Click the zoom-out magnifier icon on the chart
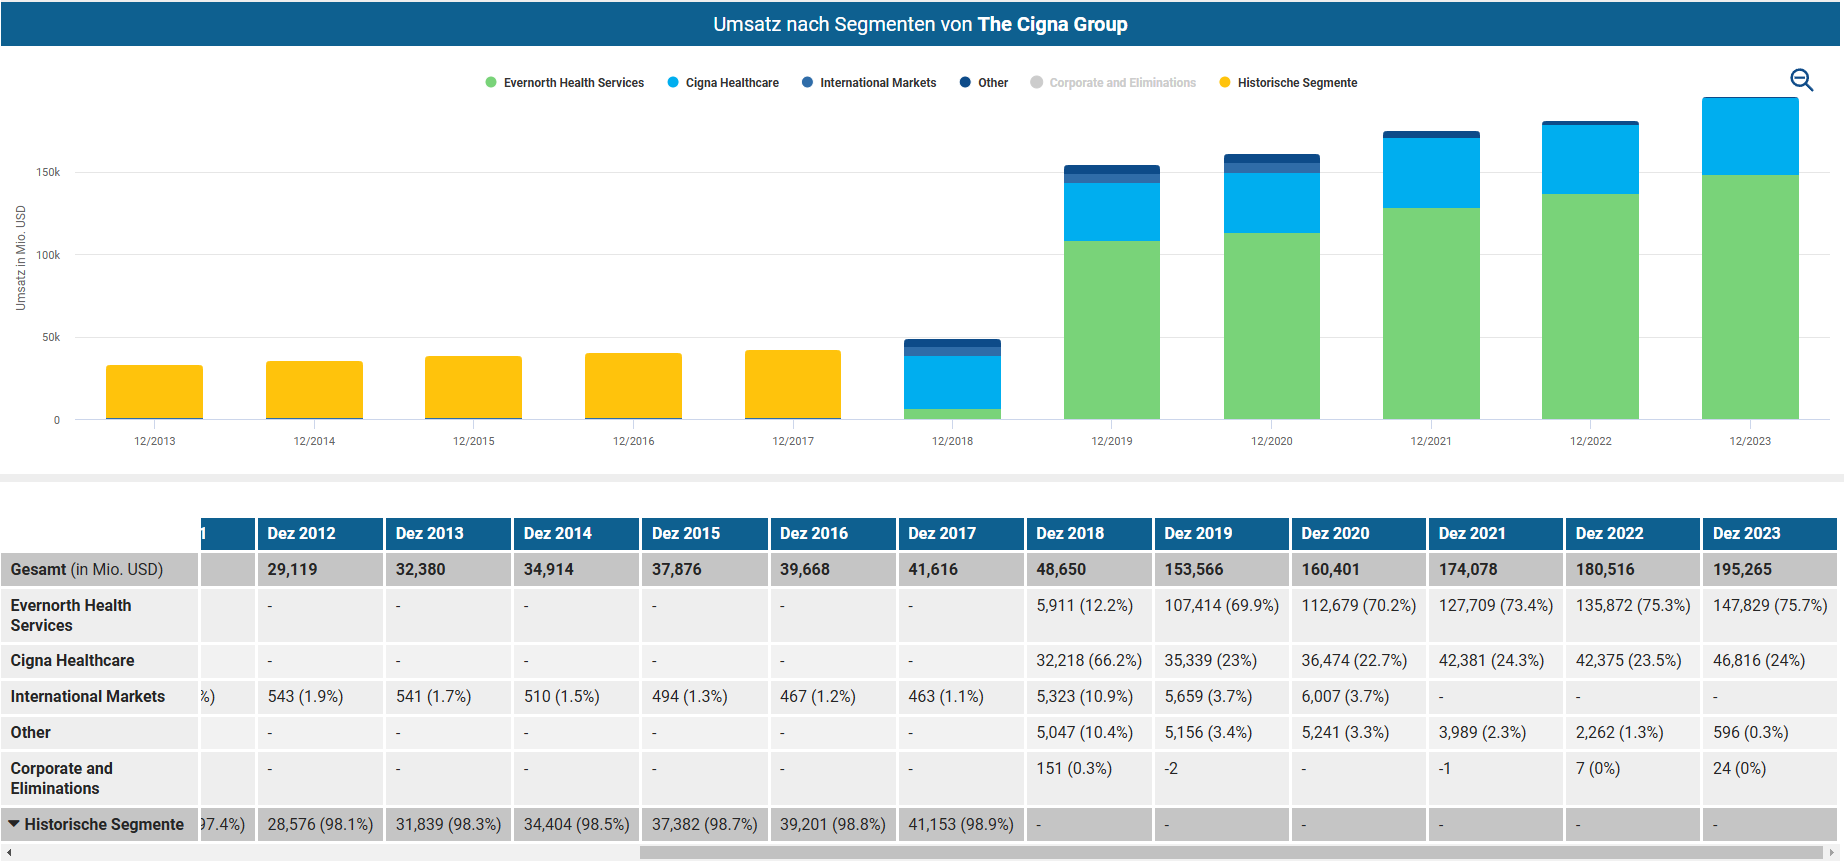 1801,80
